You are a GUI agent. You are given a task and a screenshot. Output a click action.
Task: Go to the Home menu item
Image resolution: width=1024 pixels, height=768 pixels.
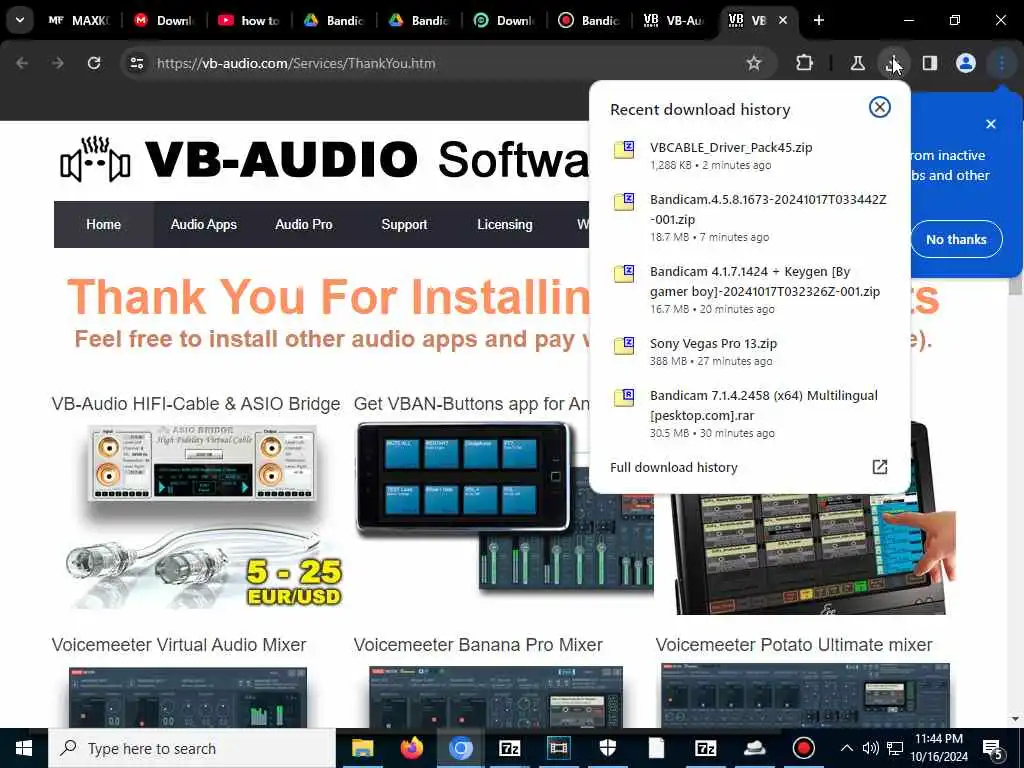coord(103,224)
